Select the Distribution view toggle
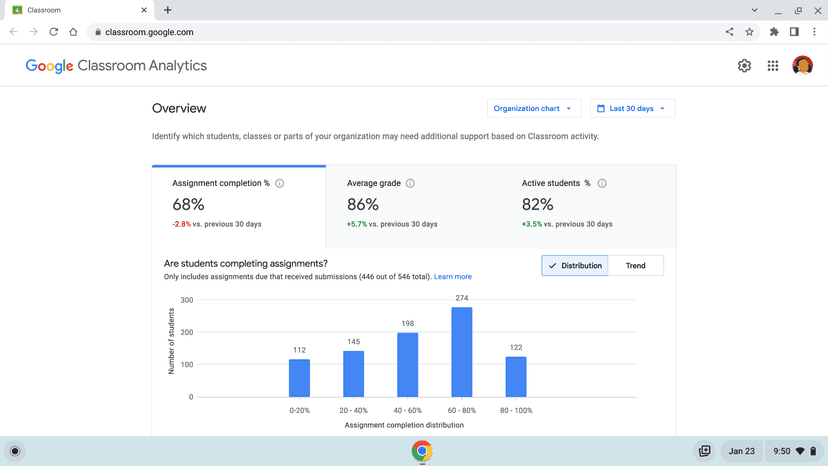Image resolution: width=828 pixels, height=466 pixels. tap(575, 266)
